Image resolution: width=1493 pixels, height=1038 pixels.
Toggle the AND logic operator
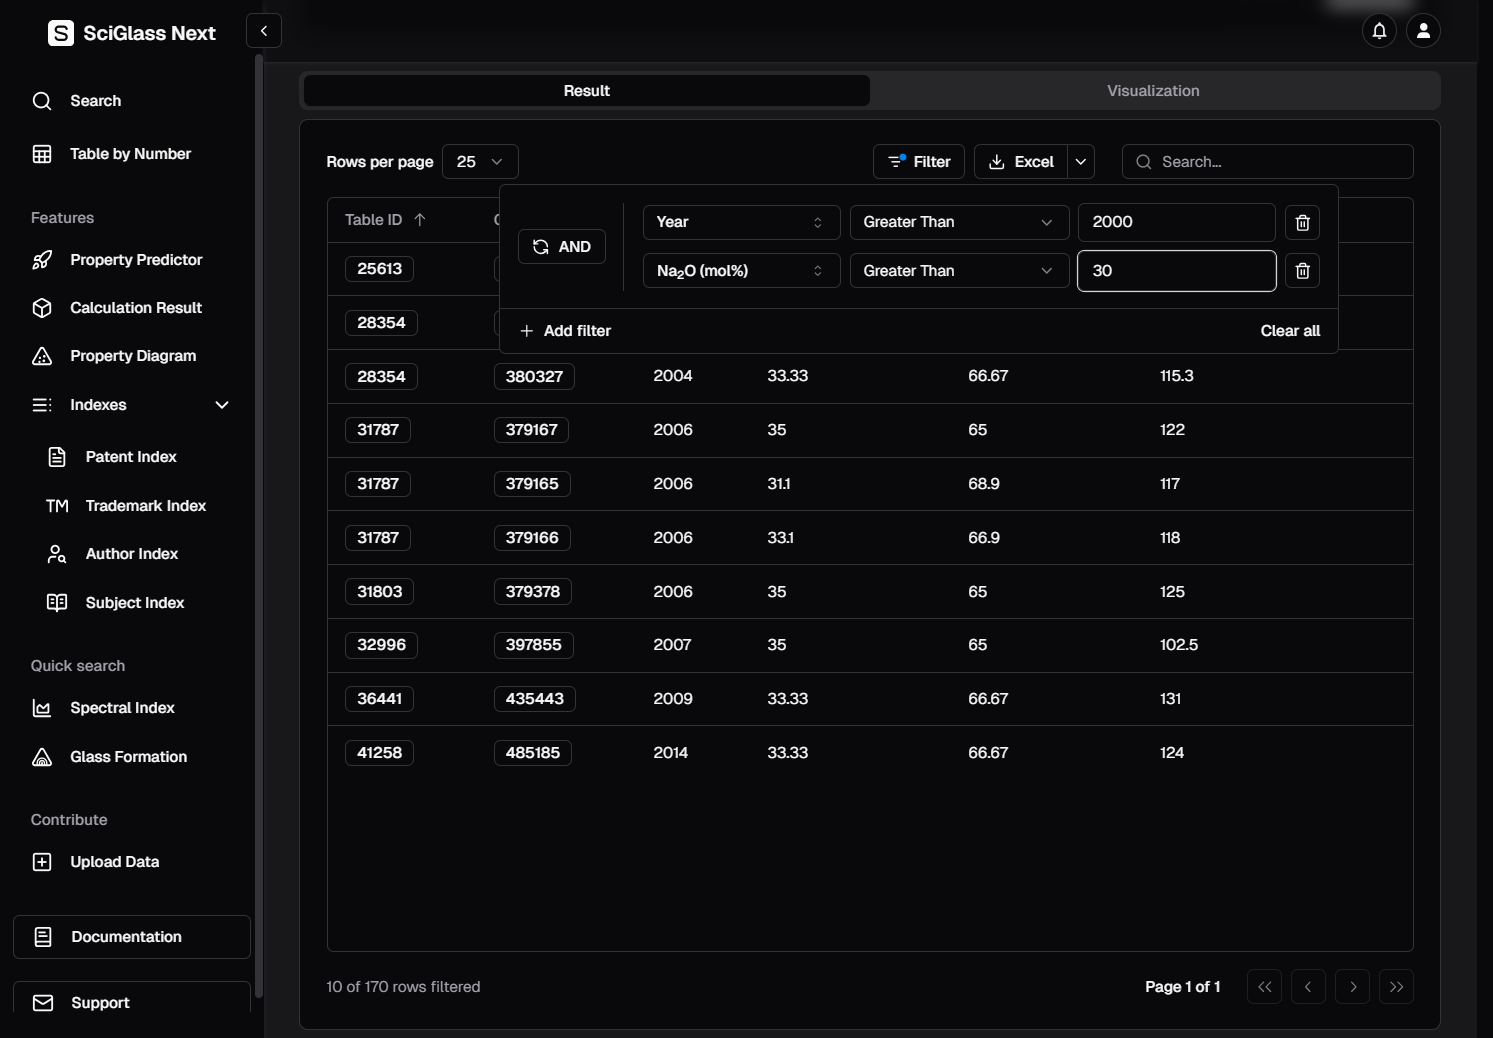click(562, 247)
